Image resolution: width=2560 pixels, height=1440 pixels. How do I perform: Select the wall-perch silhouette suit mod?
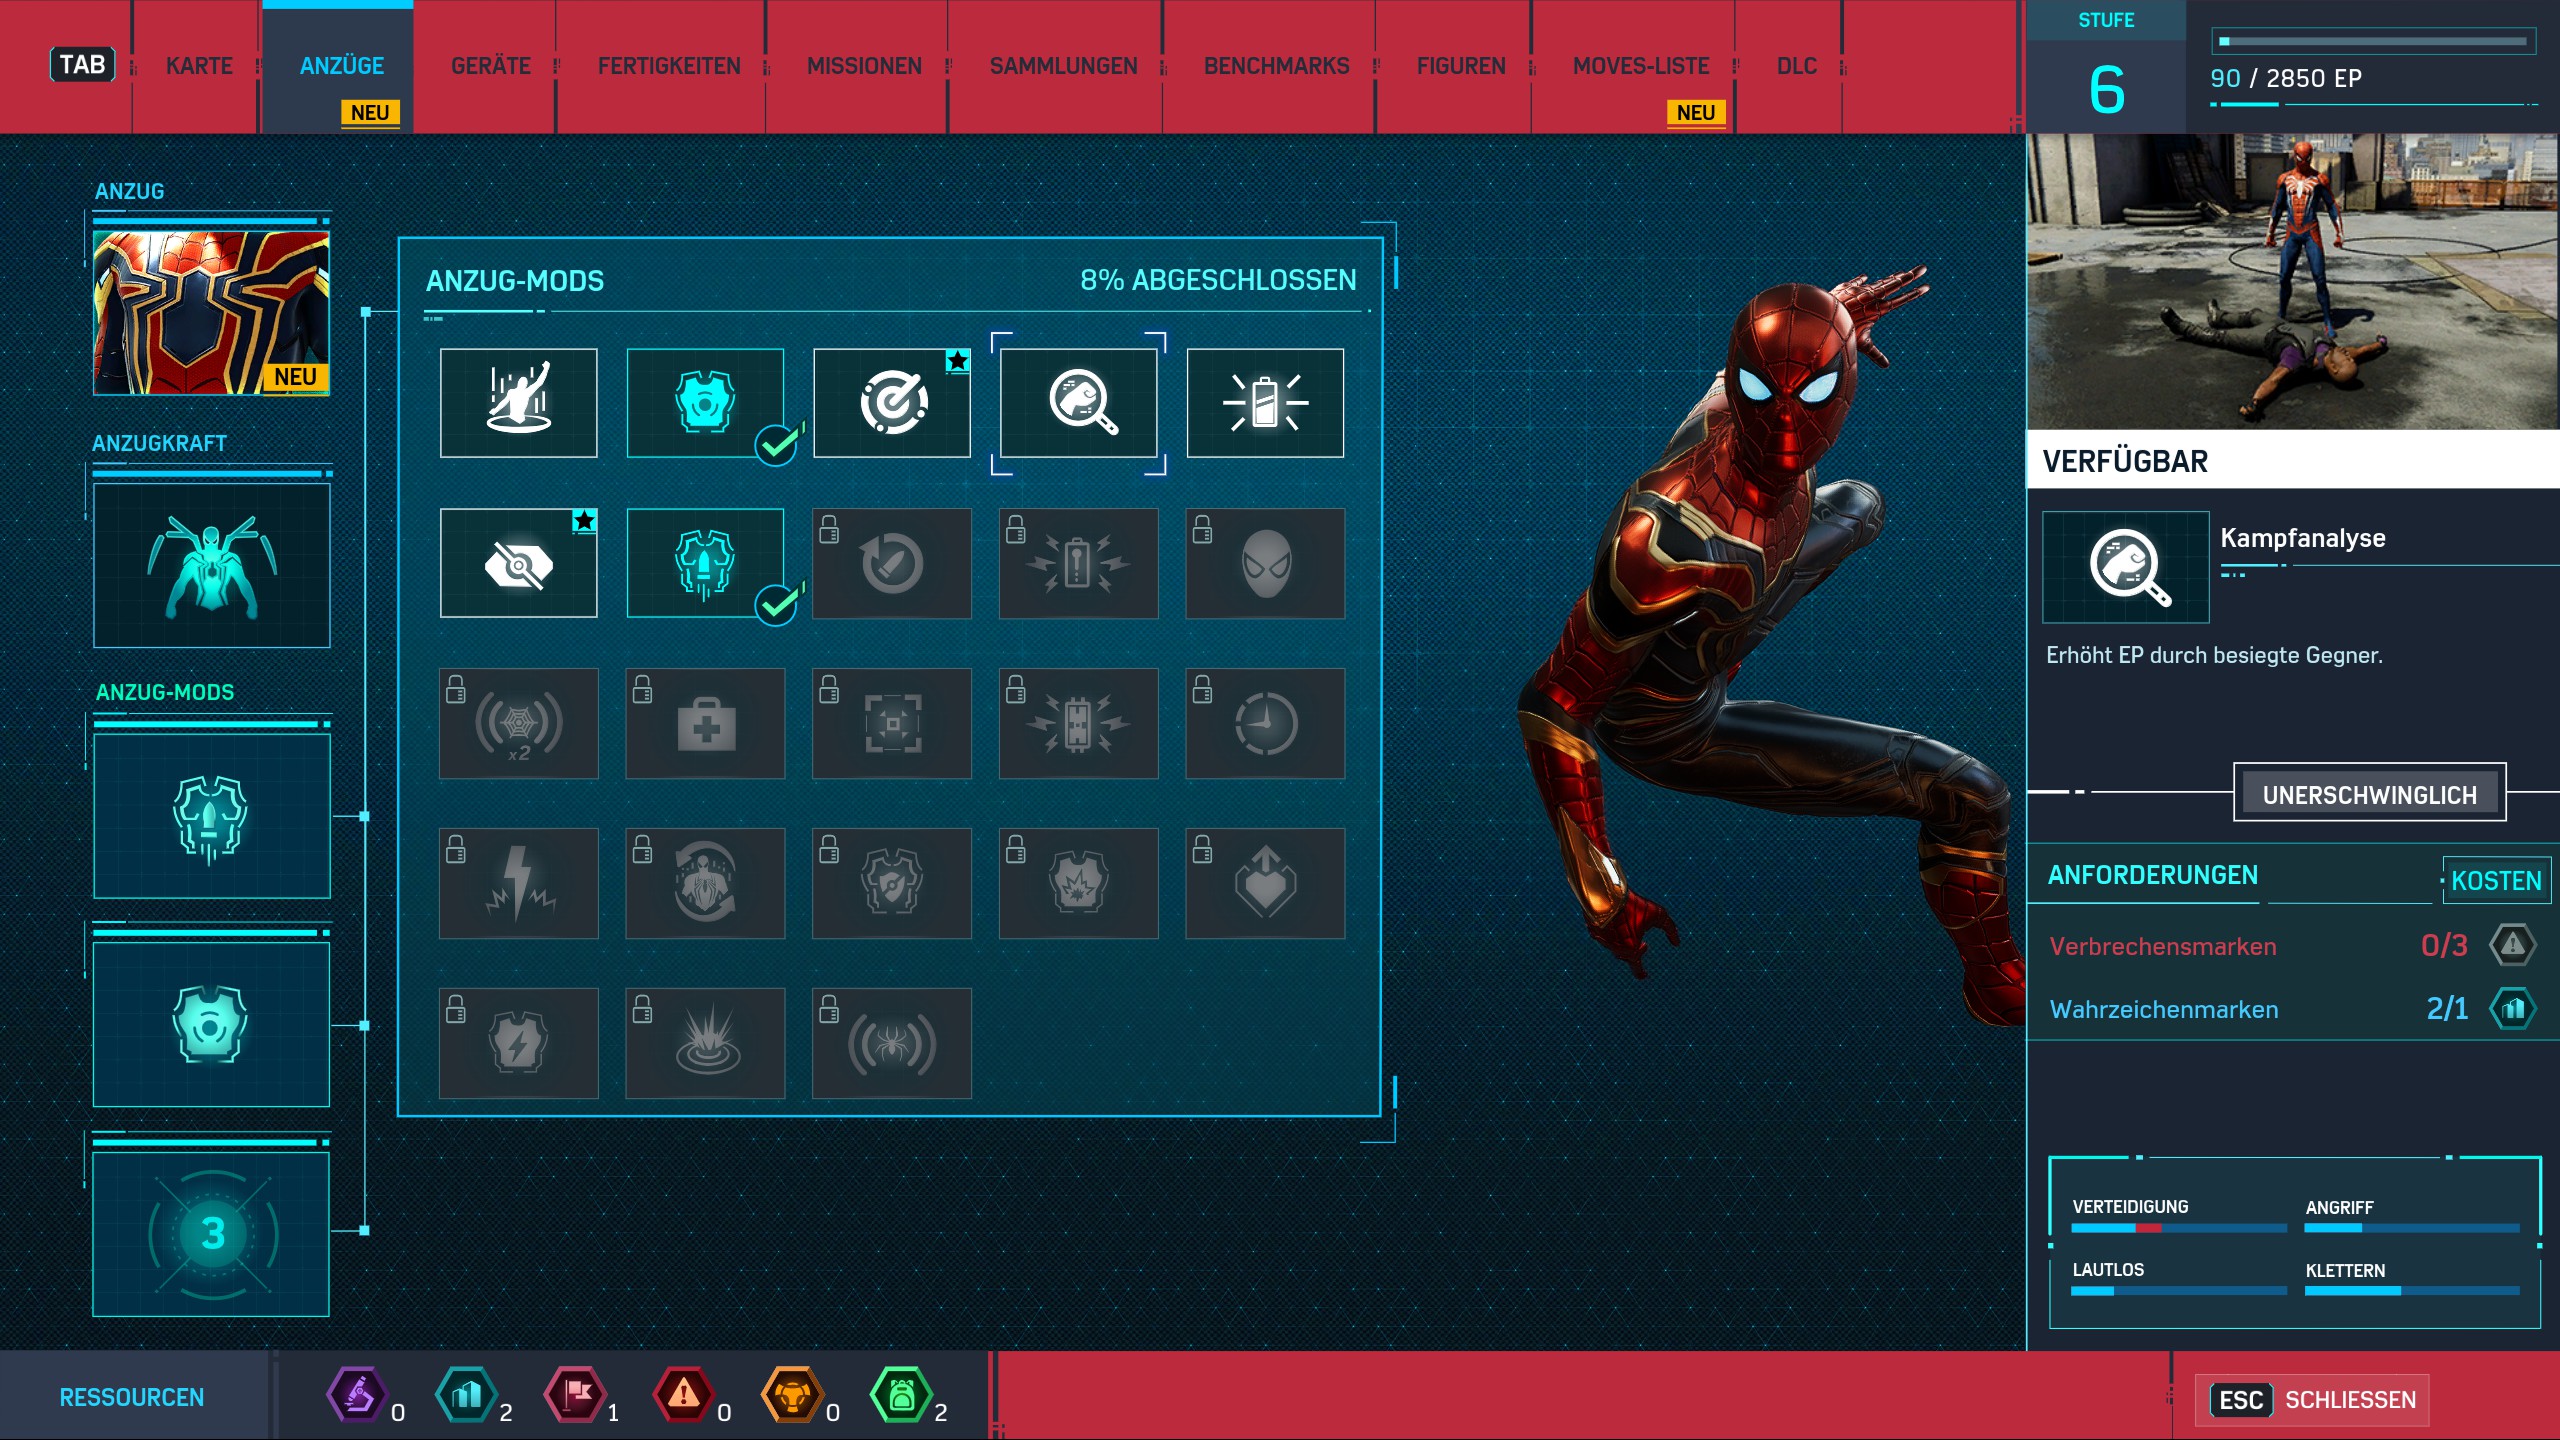point(518,403)
